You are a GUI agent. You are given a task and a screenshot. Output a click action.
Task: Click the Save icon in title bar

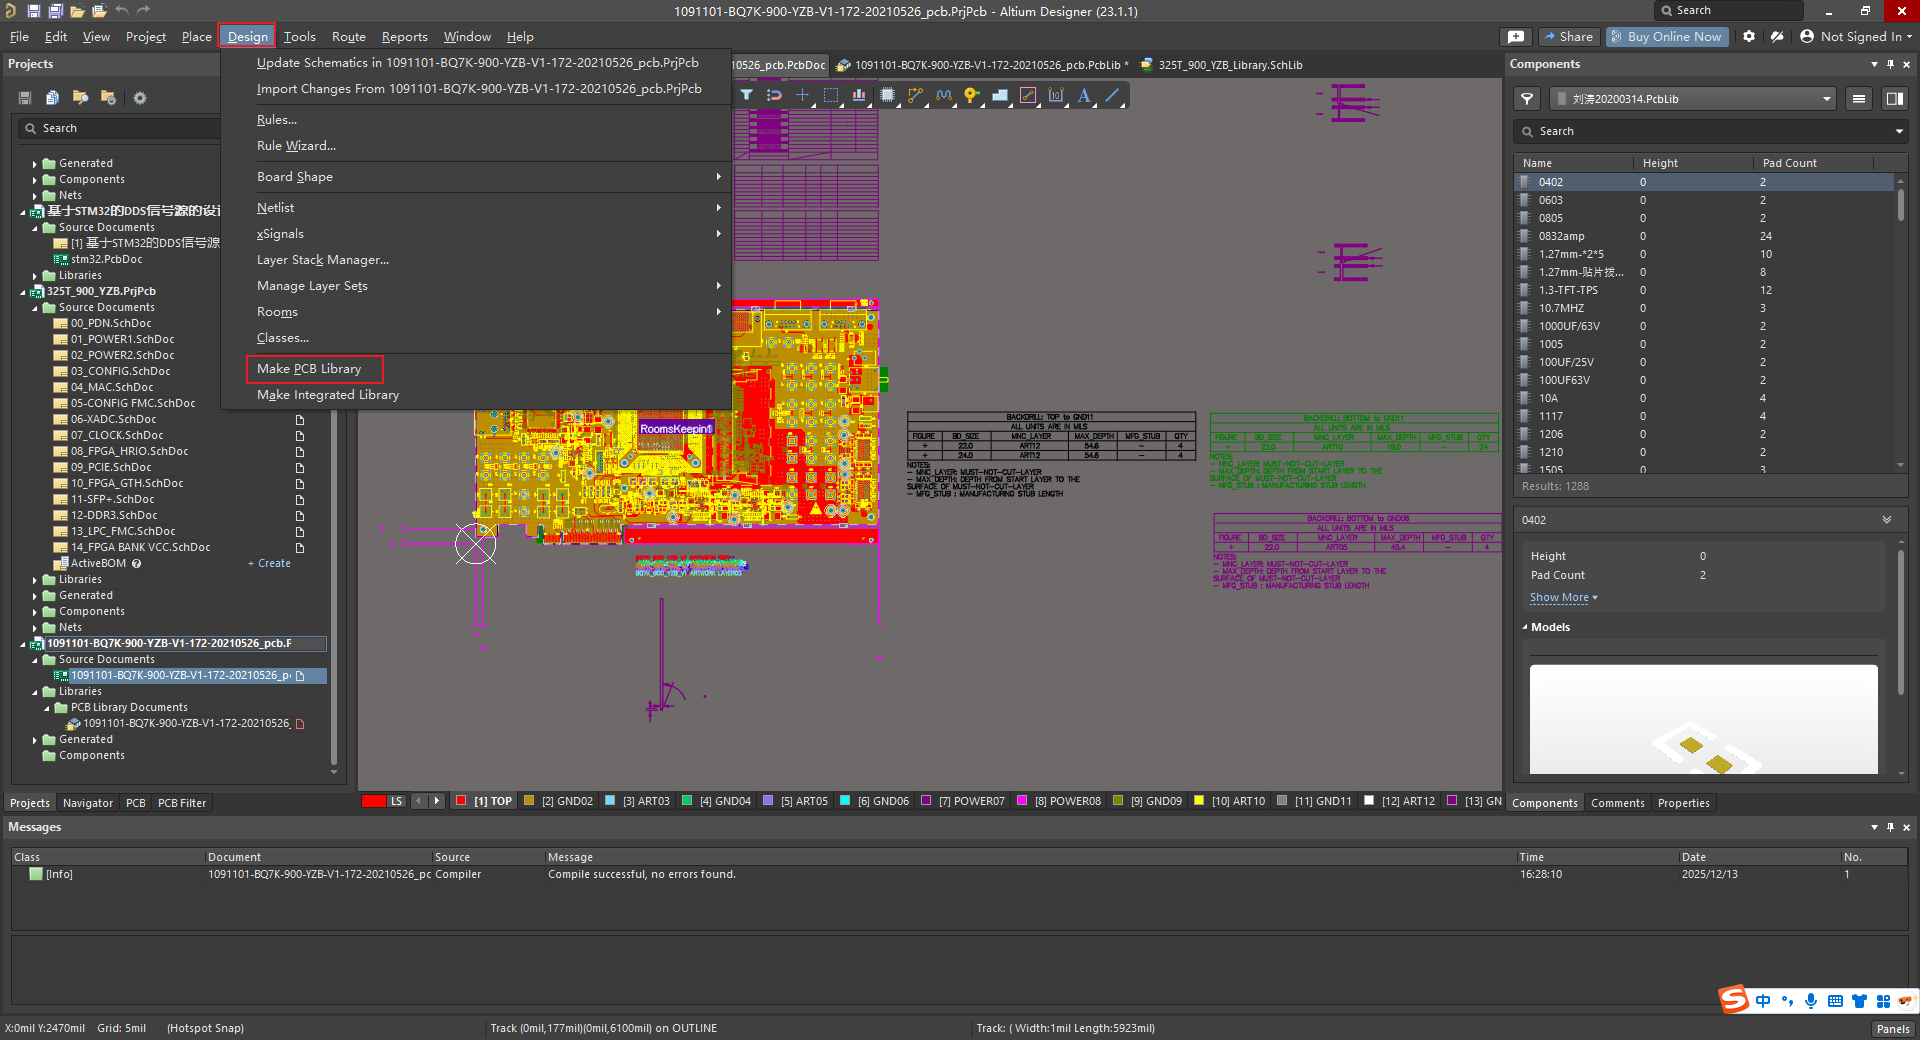[x=33, y=11]
